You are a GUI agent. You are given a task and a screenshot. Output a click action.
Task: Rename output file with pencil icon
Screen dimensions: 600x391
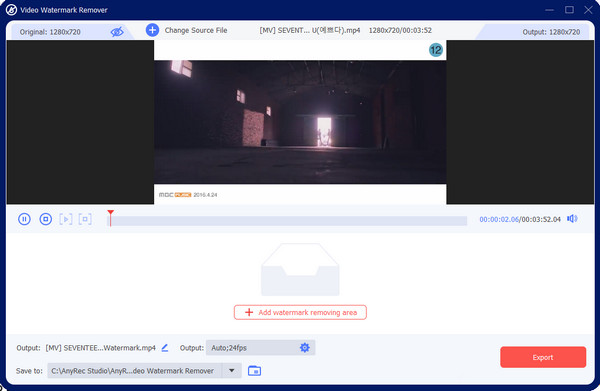(165, 348)
